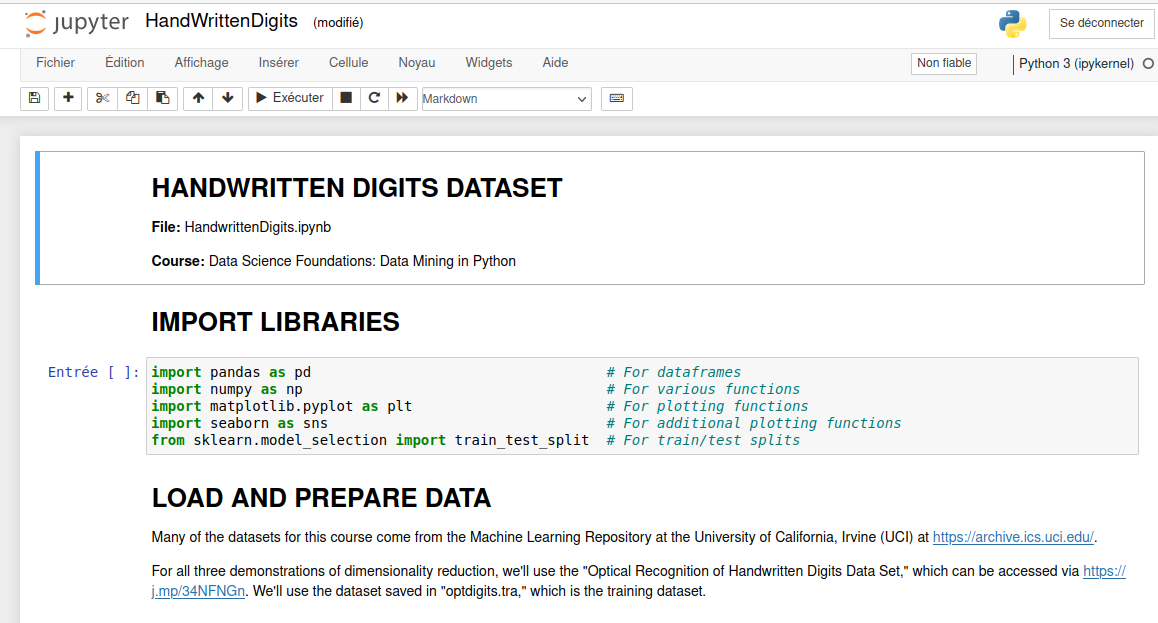Move selected cell down arrow

click(x=228, y=98)
